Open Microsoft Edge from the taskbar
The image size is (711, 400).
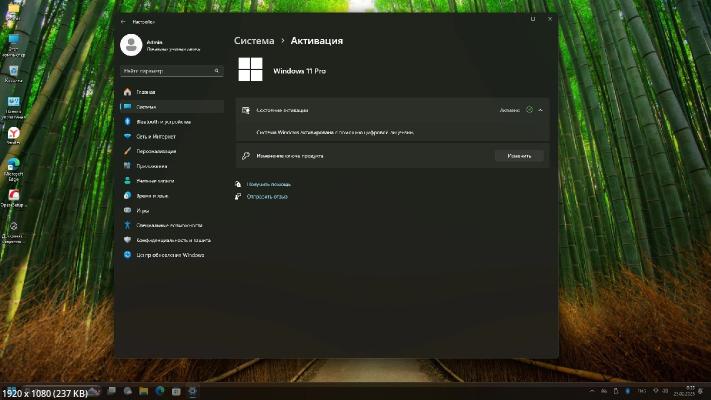click(160, 391)
